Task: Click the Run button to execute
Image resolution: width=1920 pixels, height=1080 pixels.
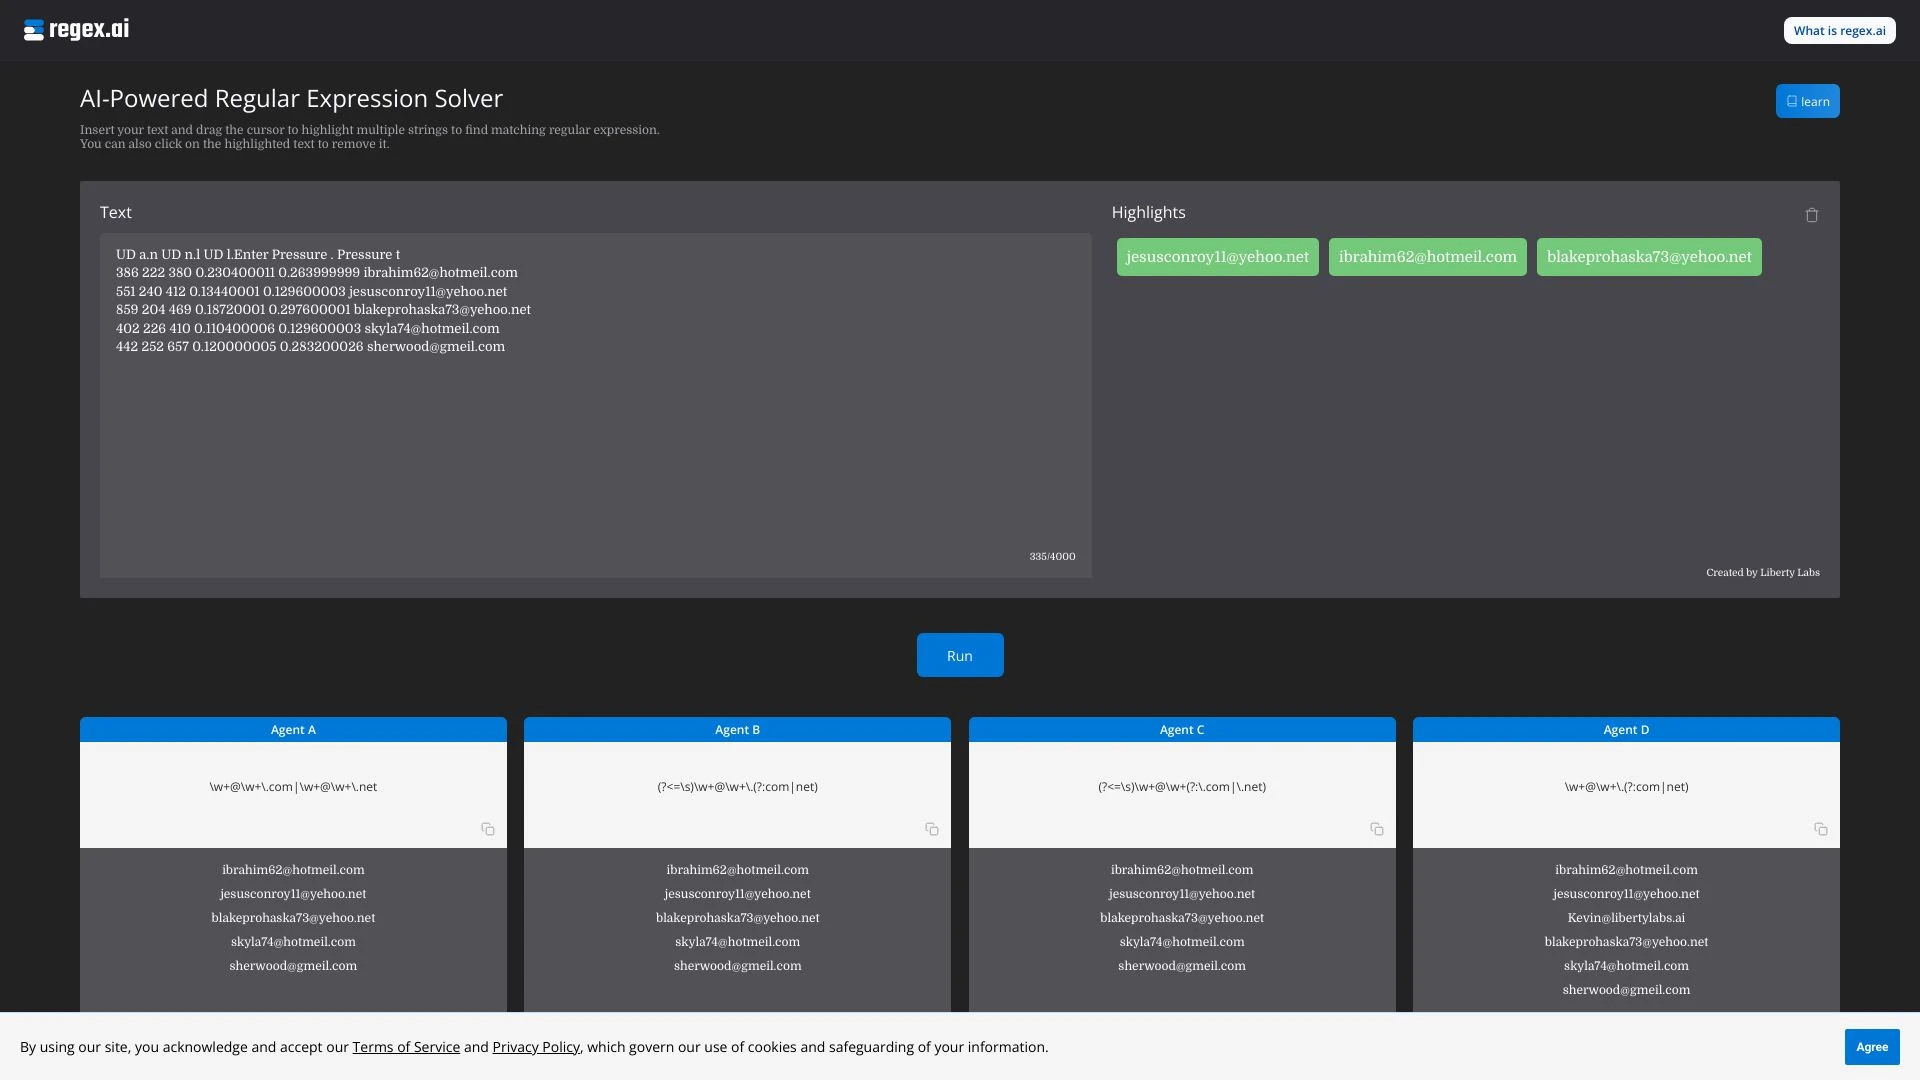Action: click(x=960, y=655)
